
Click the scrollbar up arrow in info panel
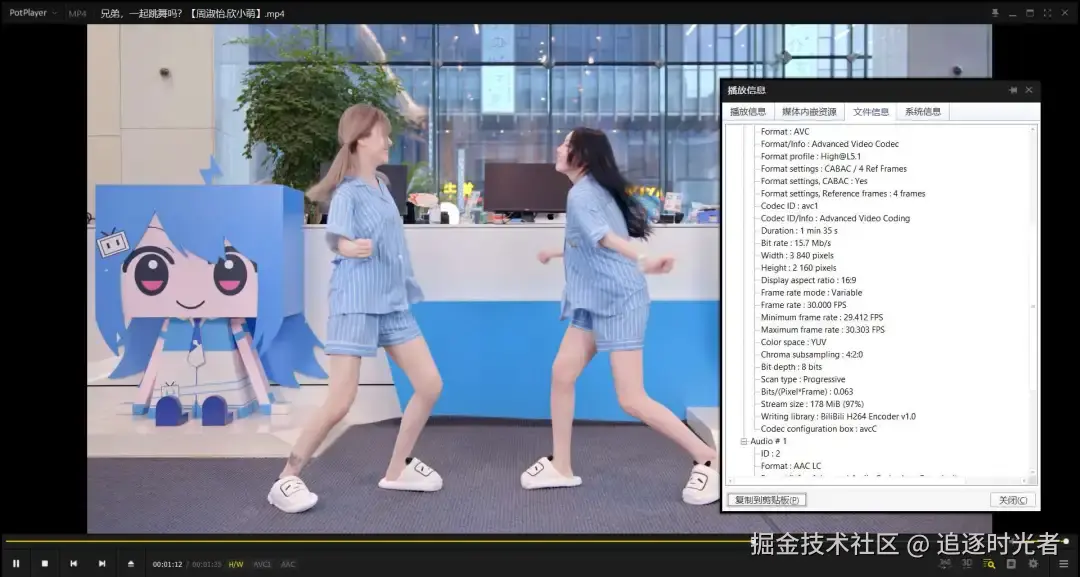coord(1032,129)
